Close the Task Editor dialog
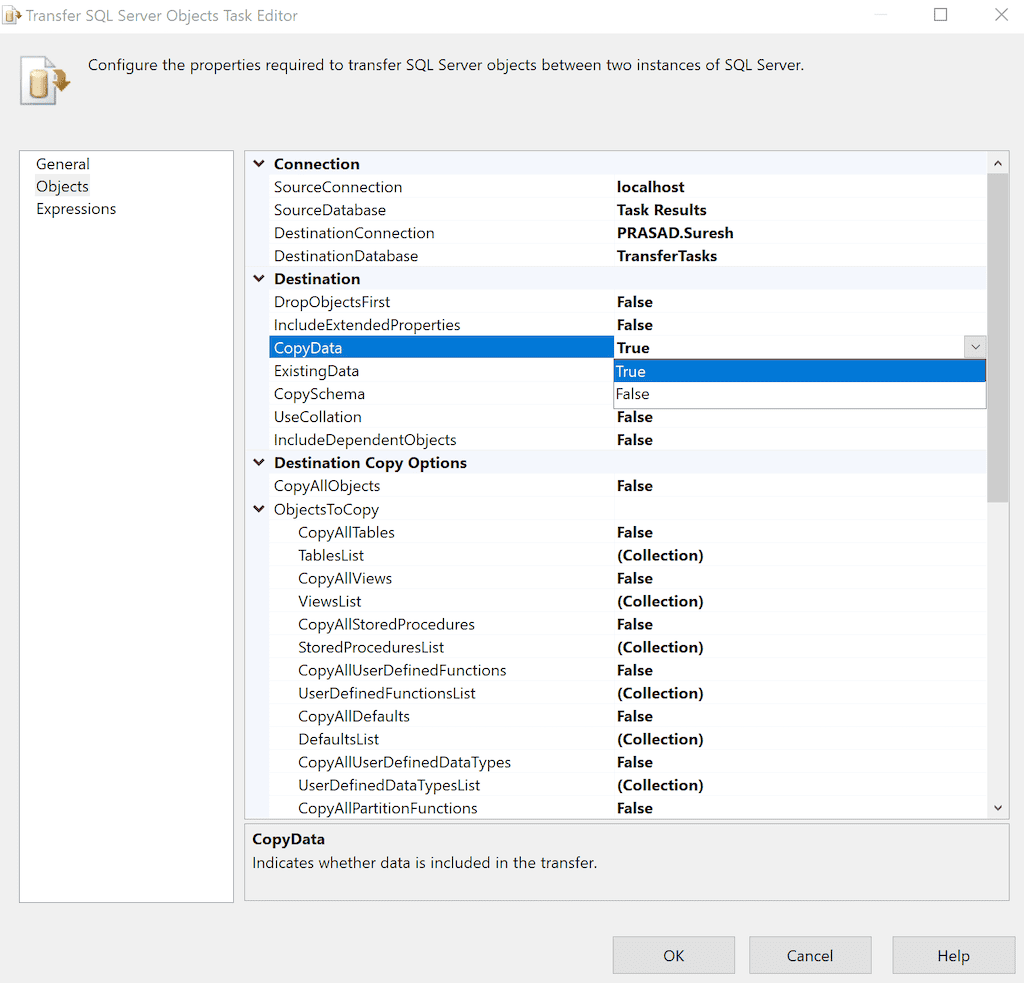1024x983 pixels. click(1001, 15)
